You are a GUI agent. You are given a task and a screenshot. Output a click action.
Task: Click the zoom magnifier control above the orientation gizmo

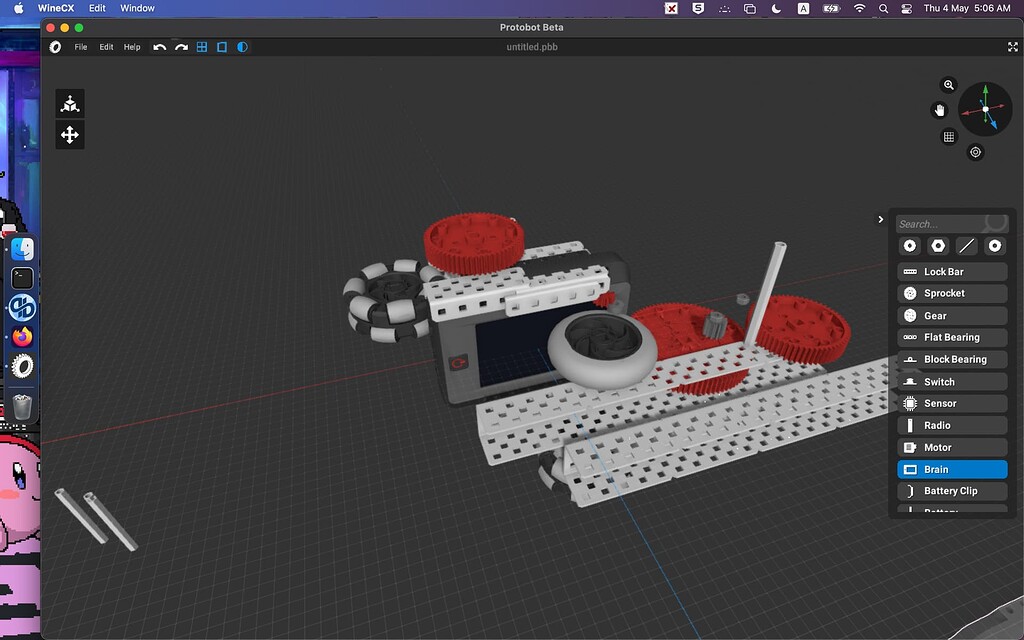pyautogui.click(x=948, y=84)
